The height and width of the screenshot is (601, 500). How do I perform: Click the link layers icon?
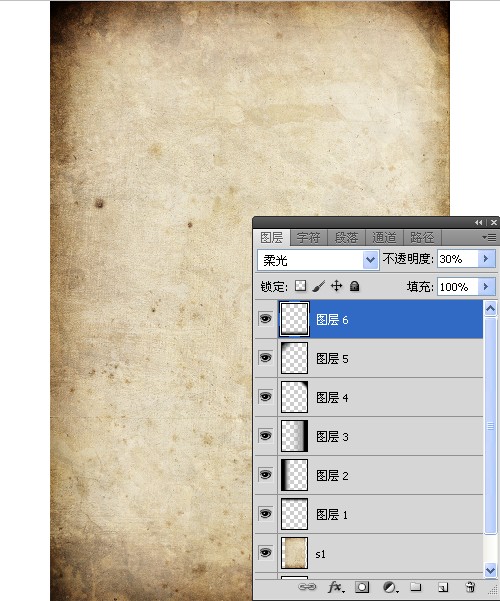point(307,587)
